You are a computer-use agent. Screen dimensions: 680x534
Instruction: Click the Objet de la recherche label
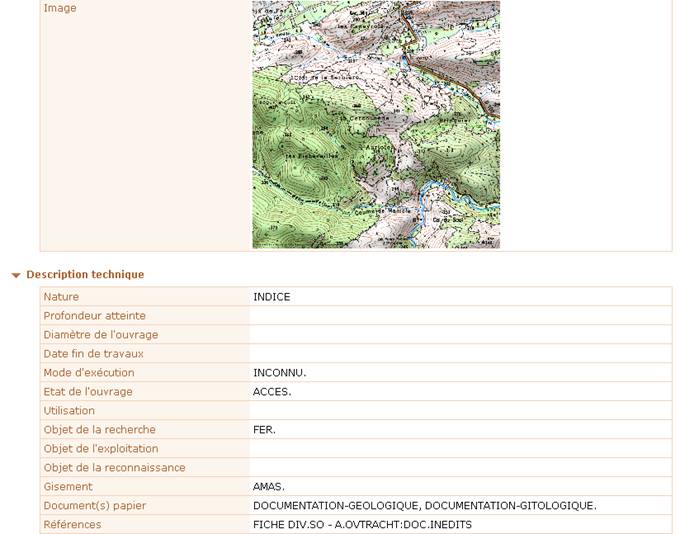[100, 430]
